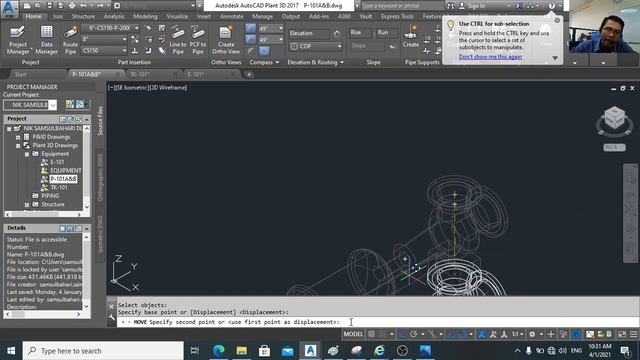Image resolution: width=640 pixels, height=360 pixels.
Task: Click "Don't show me this again" link
Action: click(x=490, y=57)
